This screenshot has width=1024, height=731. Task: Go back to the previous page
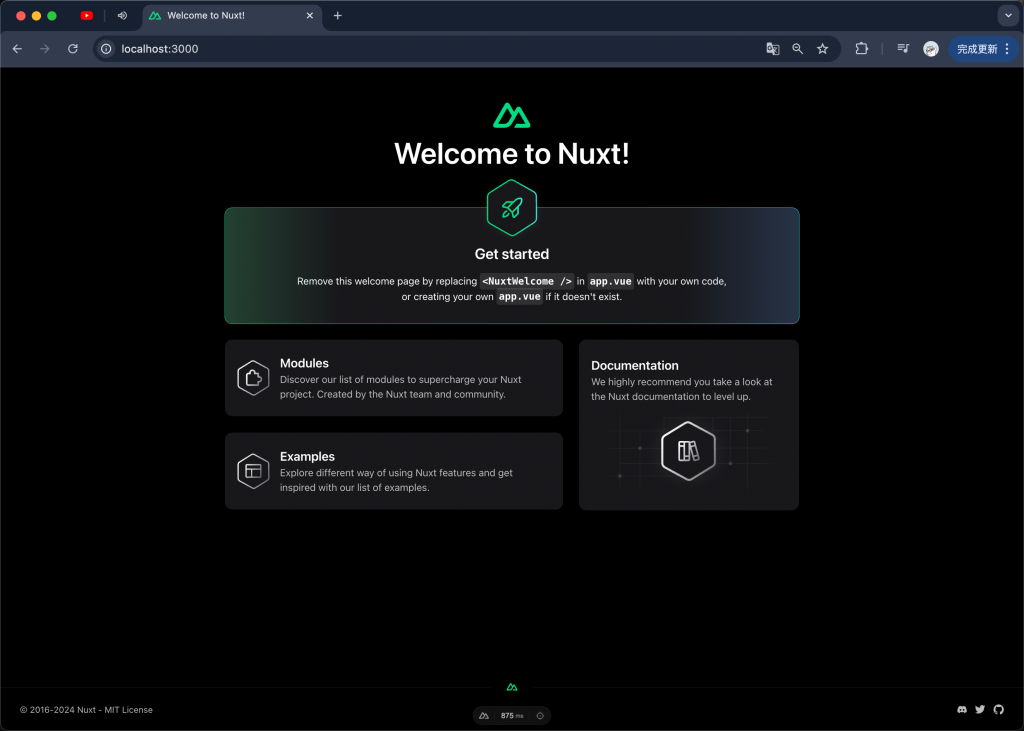point(18,49)
